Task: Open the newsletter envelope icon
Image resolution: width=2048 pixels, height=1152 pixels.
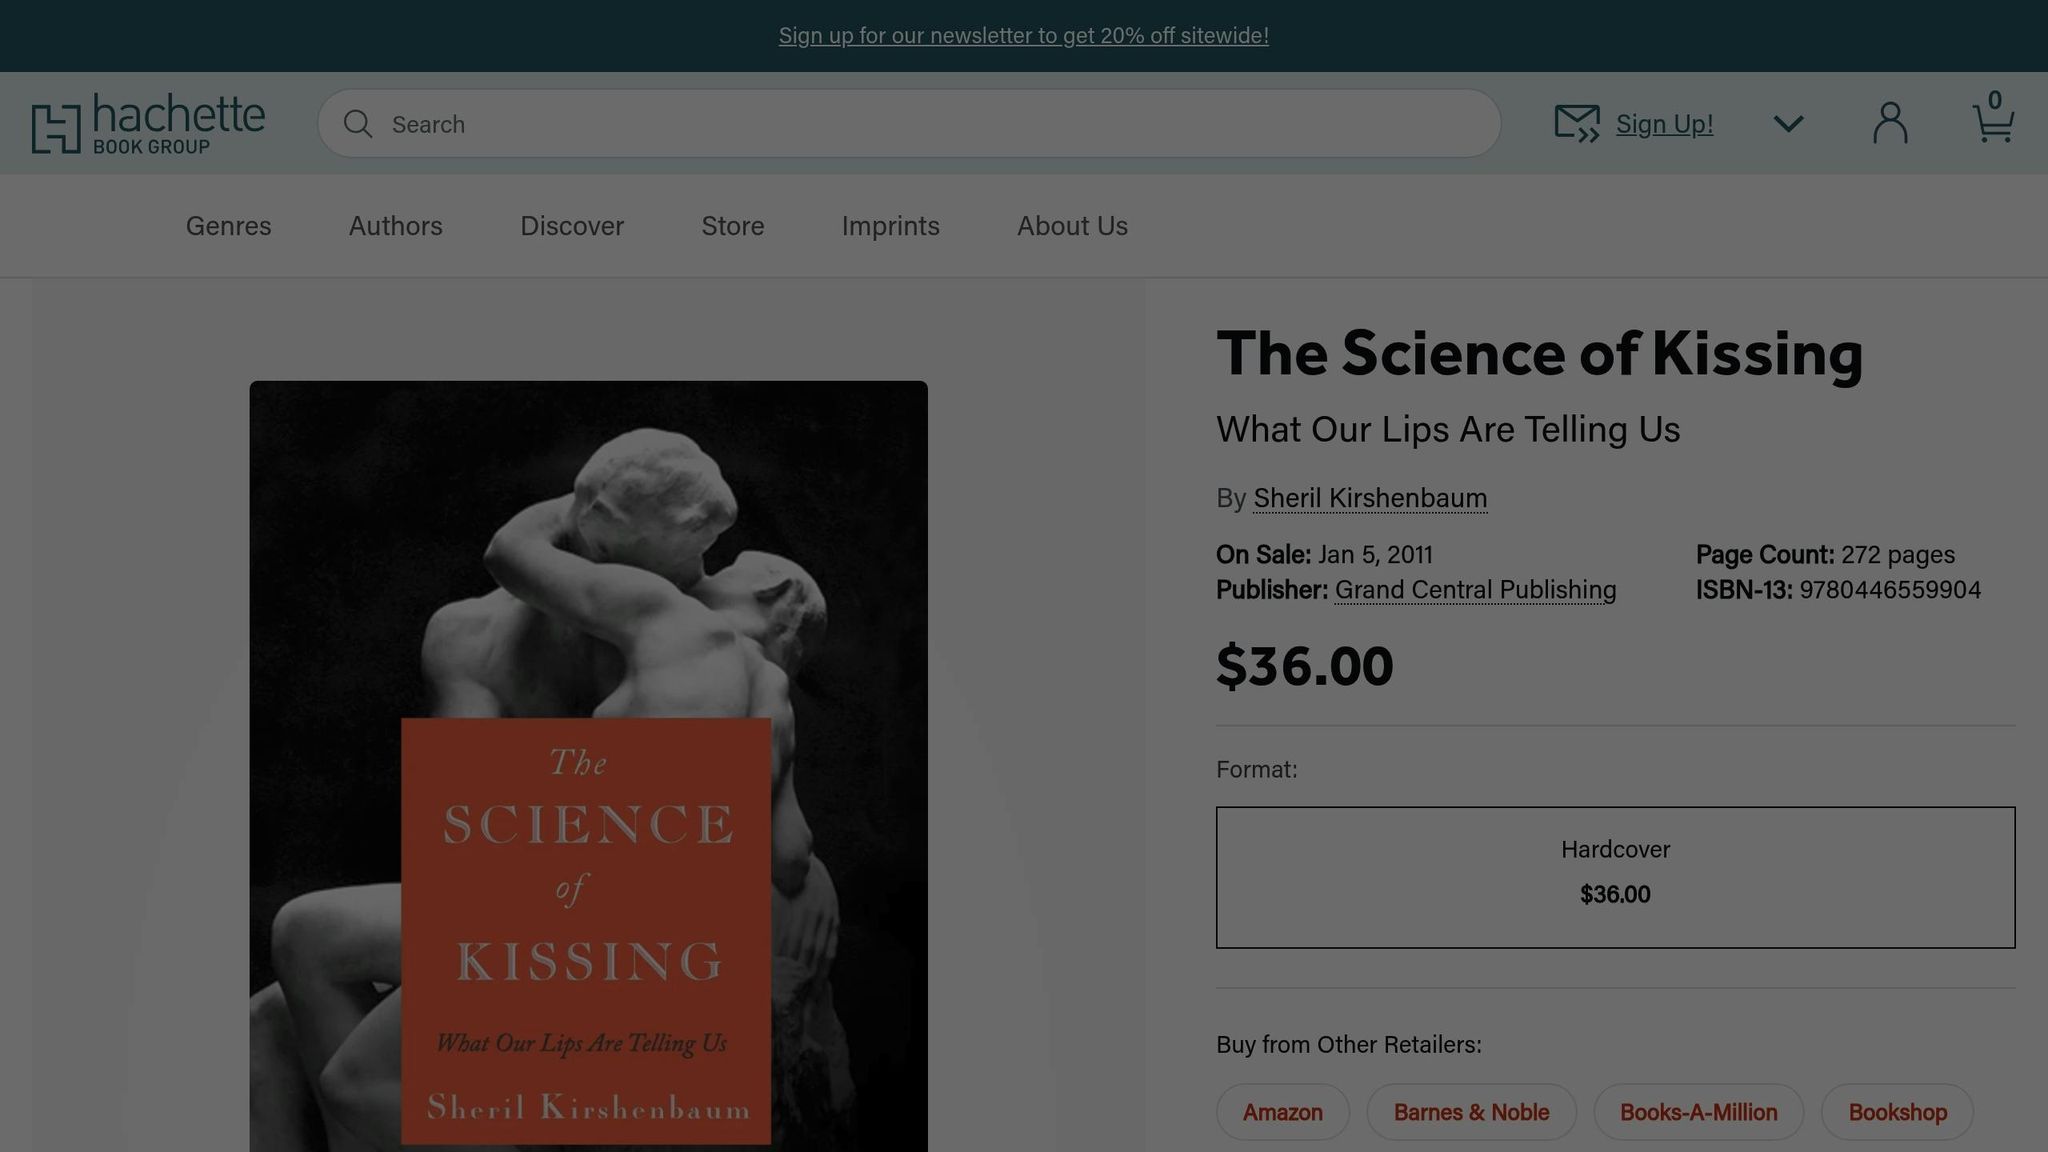Action: [1575, 123]
